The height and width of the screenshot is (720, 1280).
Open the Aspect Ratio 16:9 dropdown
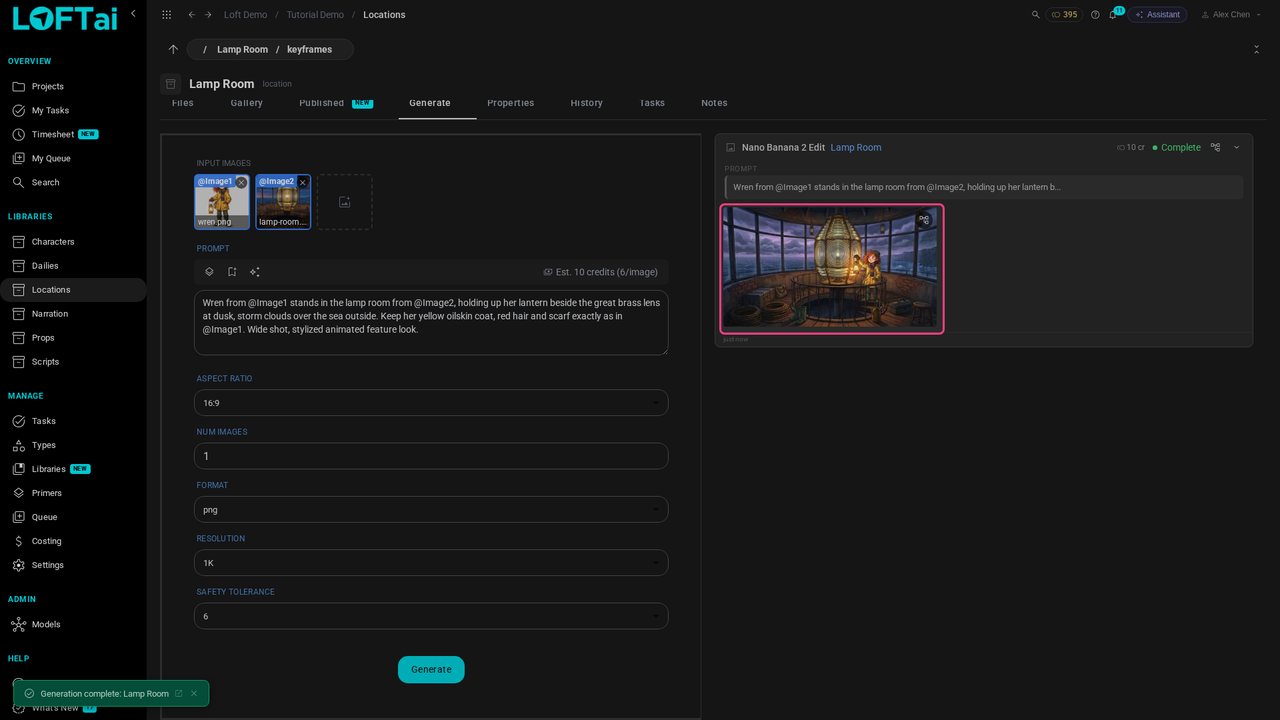(x=431, y=403)
